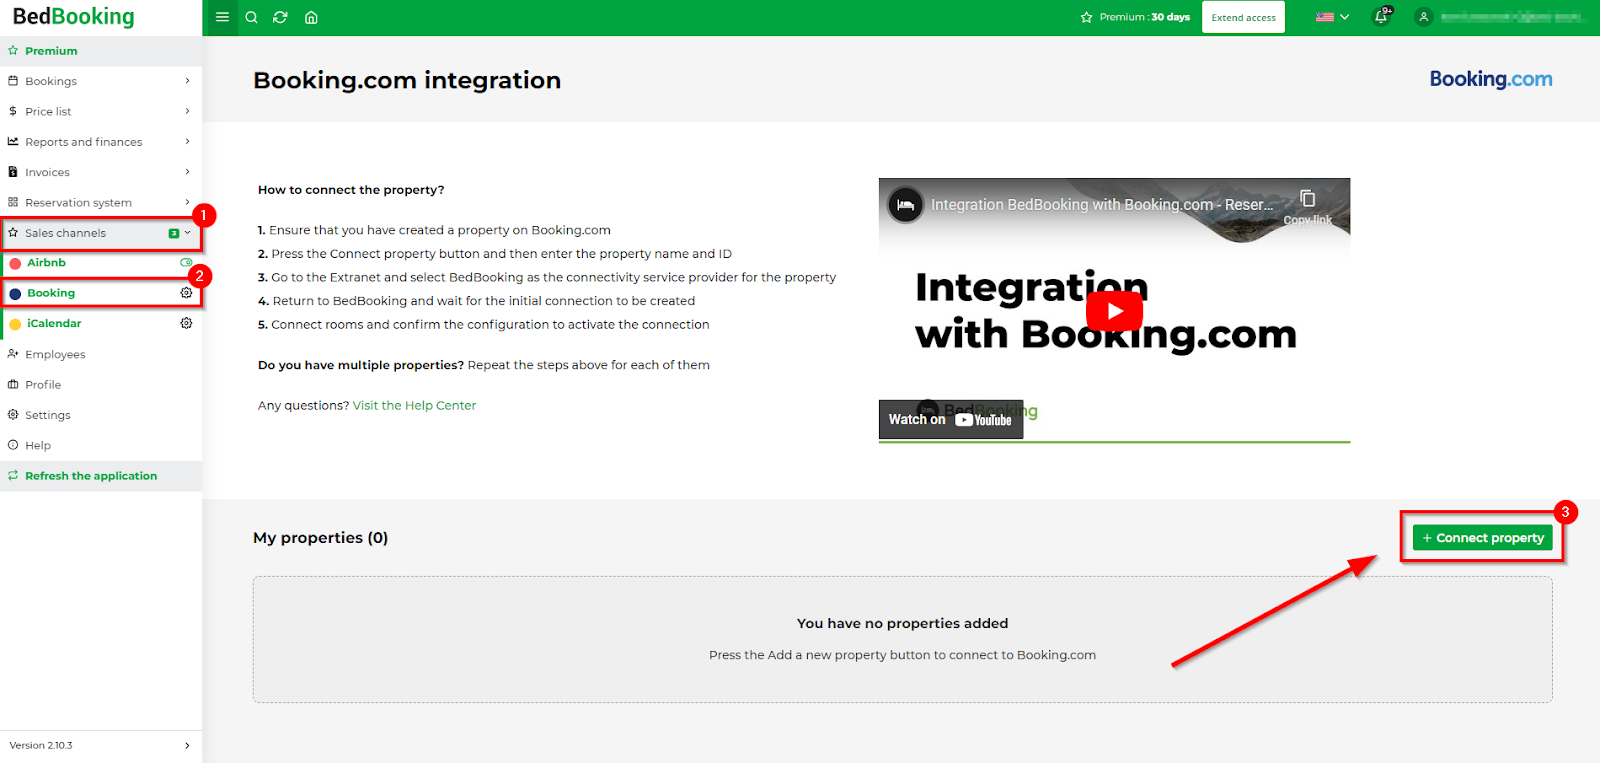Open Invoices menu item
The width and height of the screenshot is (1600, 763).
pyautogui.click(x=101, y=172)
